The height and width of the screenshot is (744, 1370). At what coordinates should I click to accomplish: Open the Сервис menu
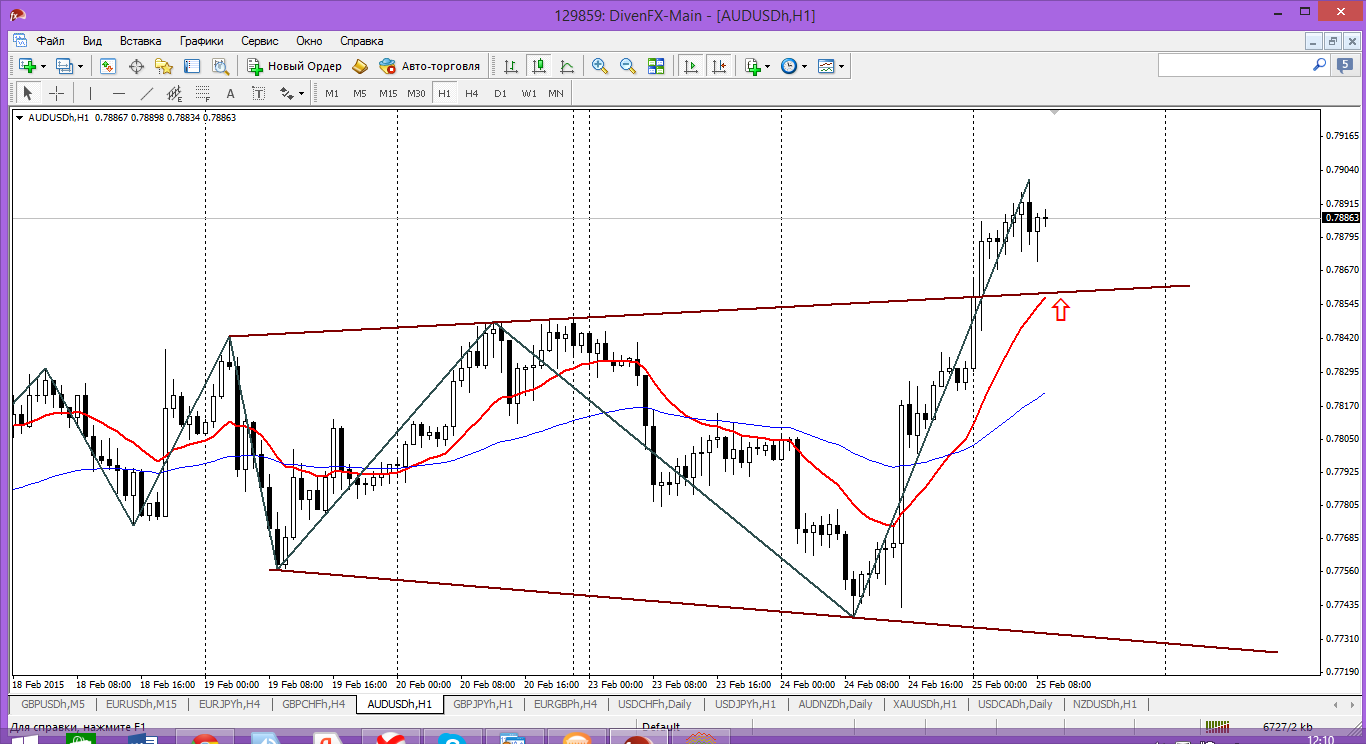tap(260, 41)
